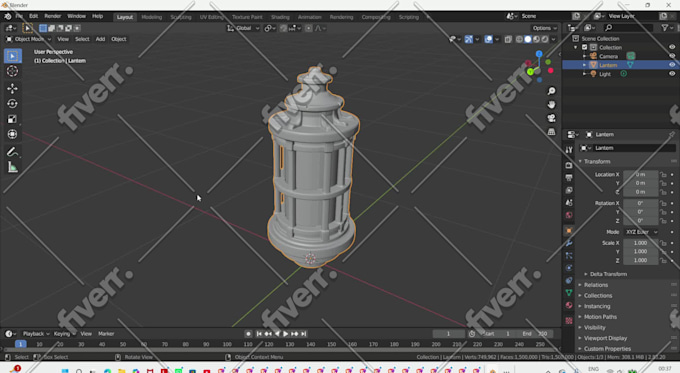Open the Window menu

(x=76, y=16)
